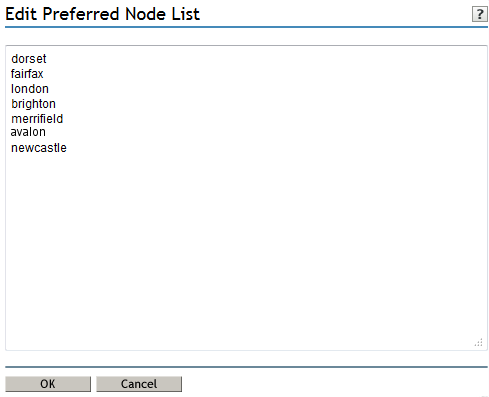489x397 pixels.
Task: Cancel editing the preferred node list
Action: (139, 384)
